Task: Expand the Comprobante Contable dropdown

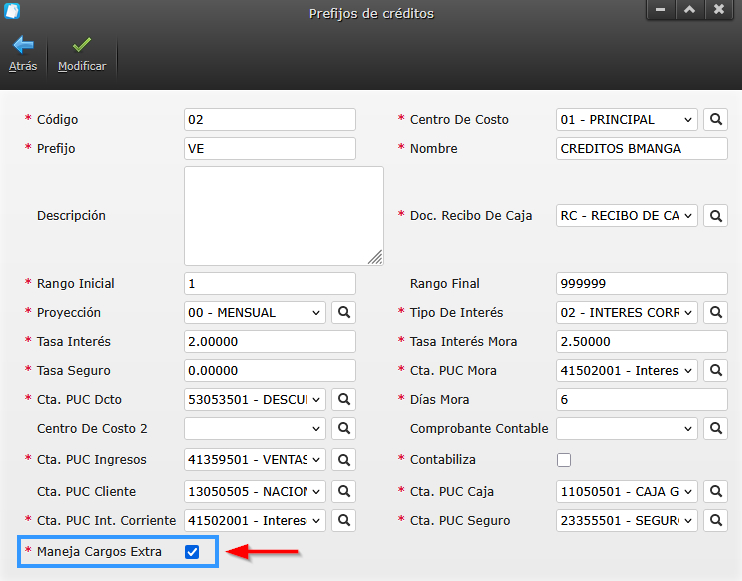Action: (x=626, y=429)
